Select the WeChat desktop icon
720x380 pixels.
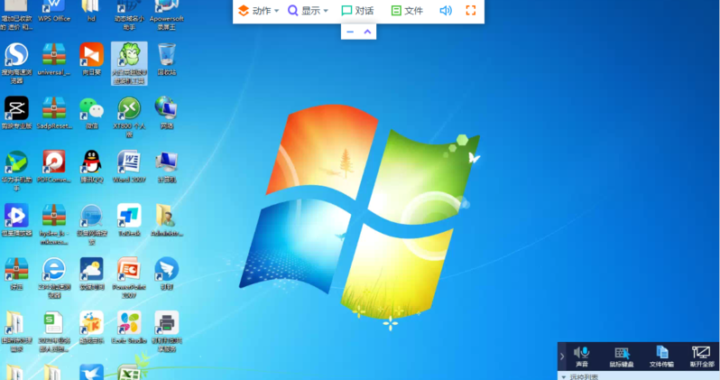point(91,112)
